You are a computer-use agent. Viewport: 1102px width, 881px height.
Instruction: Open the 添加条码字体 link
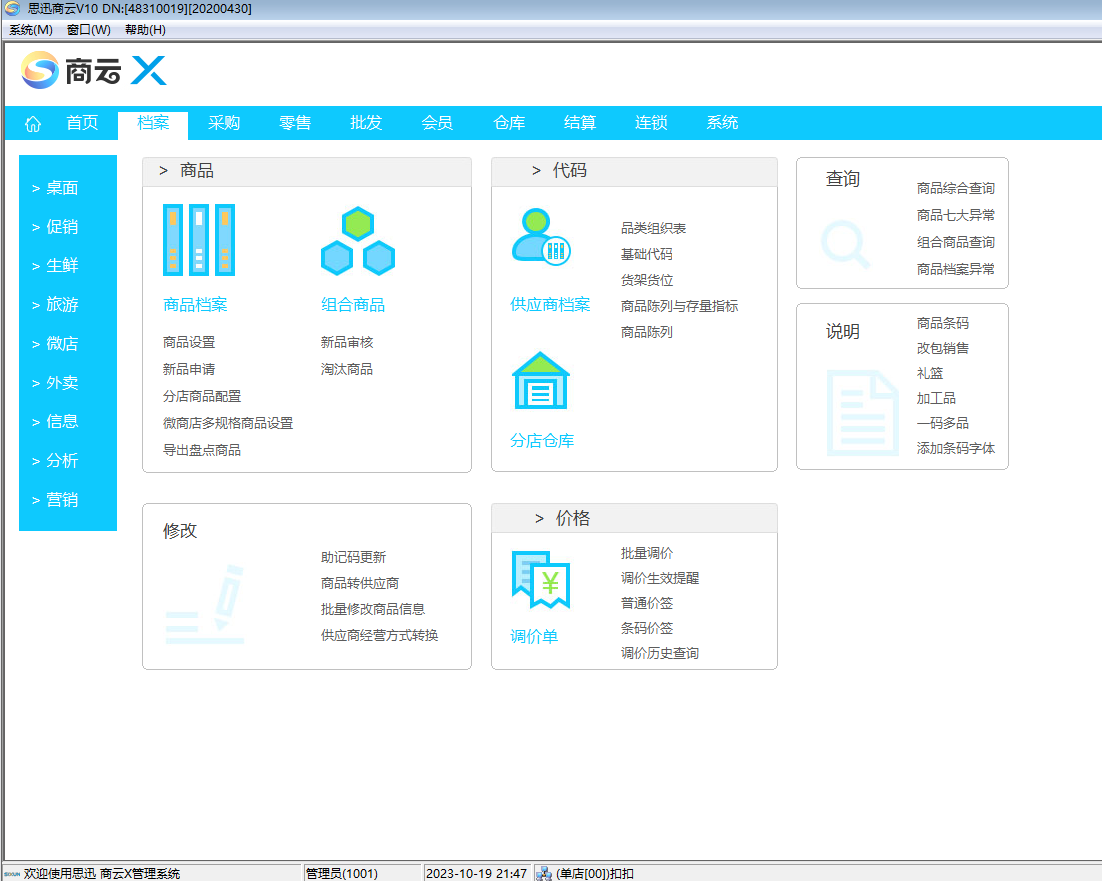click(956, 448)
